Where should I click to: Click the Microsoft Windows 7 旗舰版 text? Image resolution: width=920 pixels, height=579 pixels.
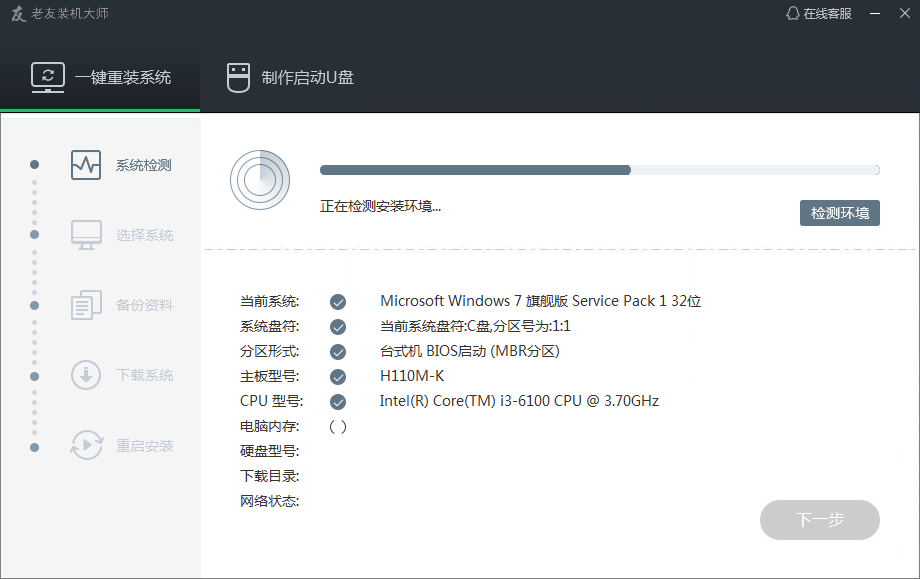click(x=540, y=301)
